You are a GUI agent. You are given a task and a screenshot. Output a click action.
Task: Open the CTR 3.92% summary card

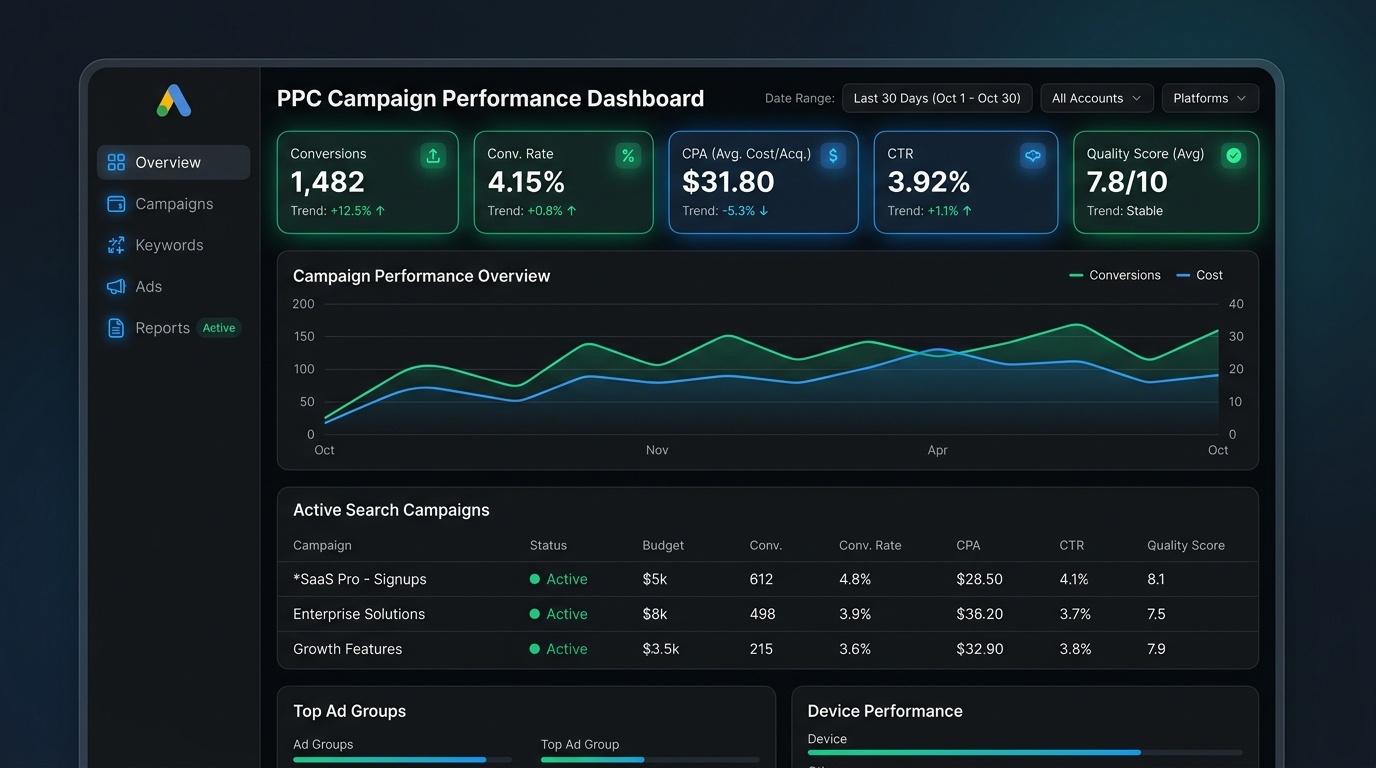pyautogui.click(x=966, y=182)
